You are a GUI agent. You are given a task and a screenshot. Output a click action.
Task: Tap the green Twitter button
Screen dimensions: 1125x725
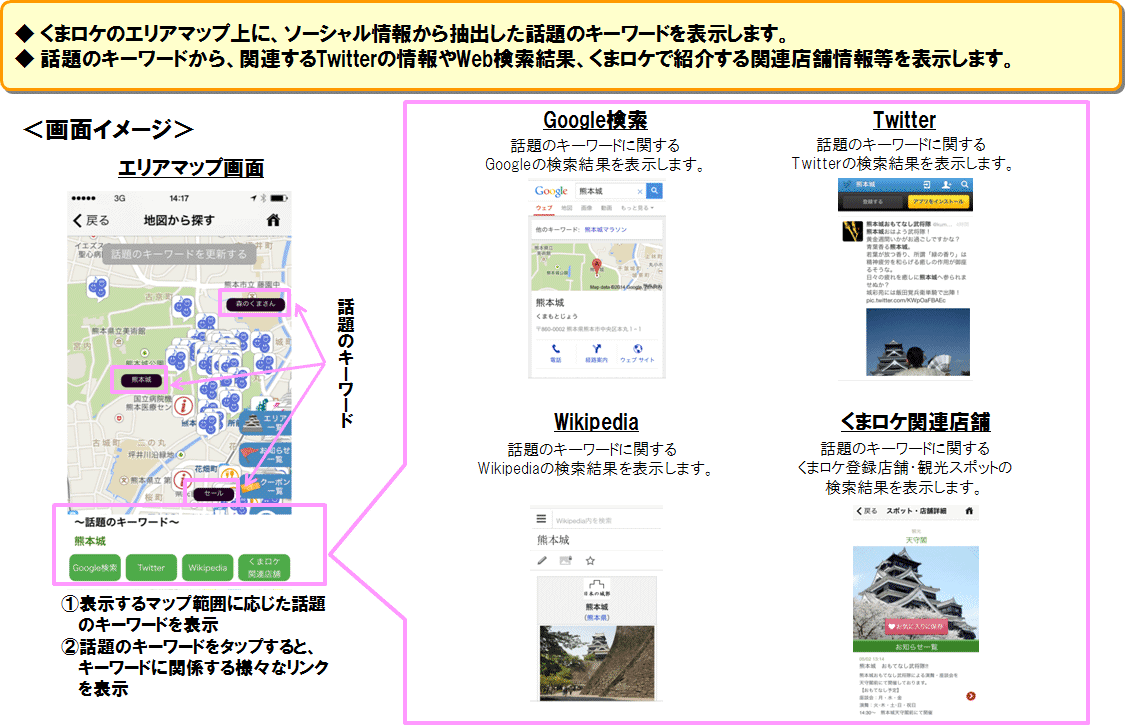(x=151, y=567)
